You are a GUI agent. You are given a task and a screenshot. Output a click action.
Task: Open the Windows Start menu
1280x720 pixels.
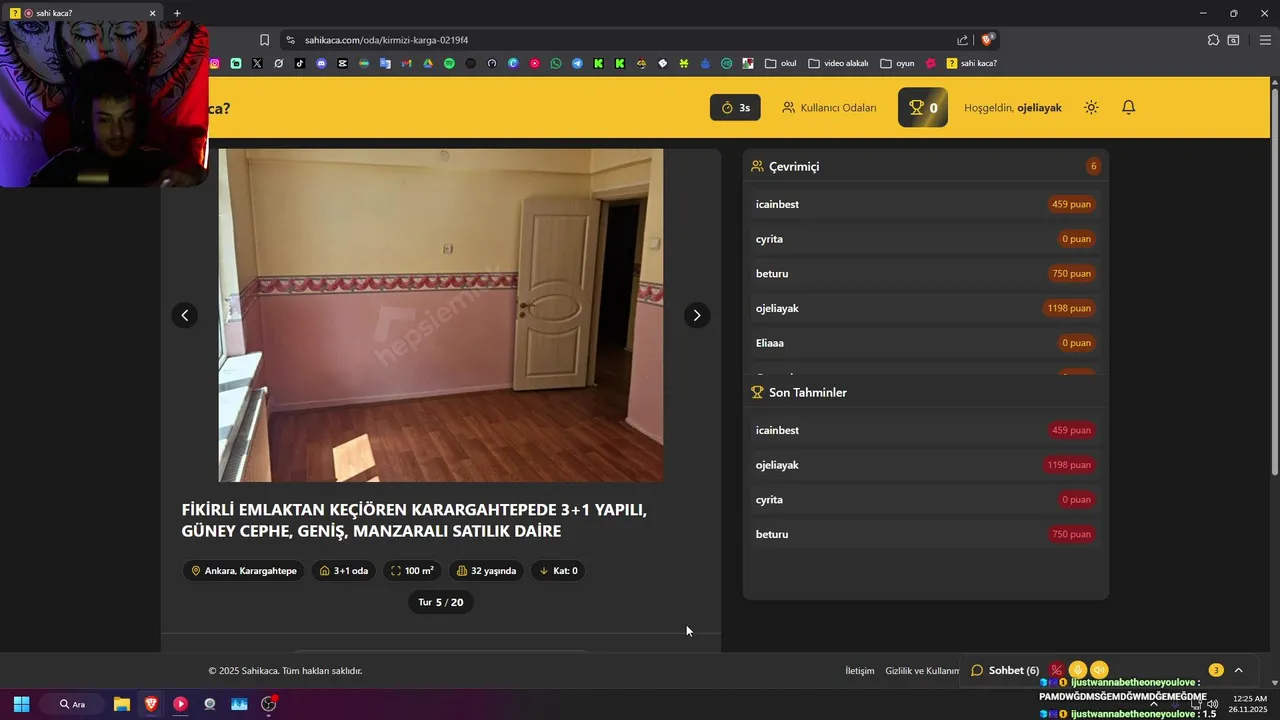[x=21, y=704]
